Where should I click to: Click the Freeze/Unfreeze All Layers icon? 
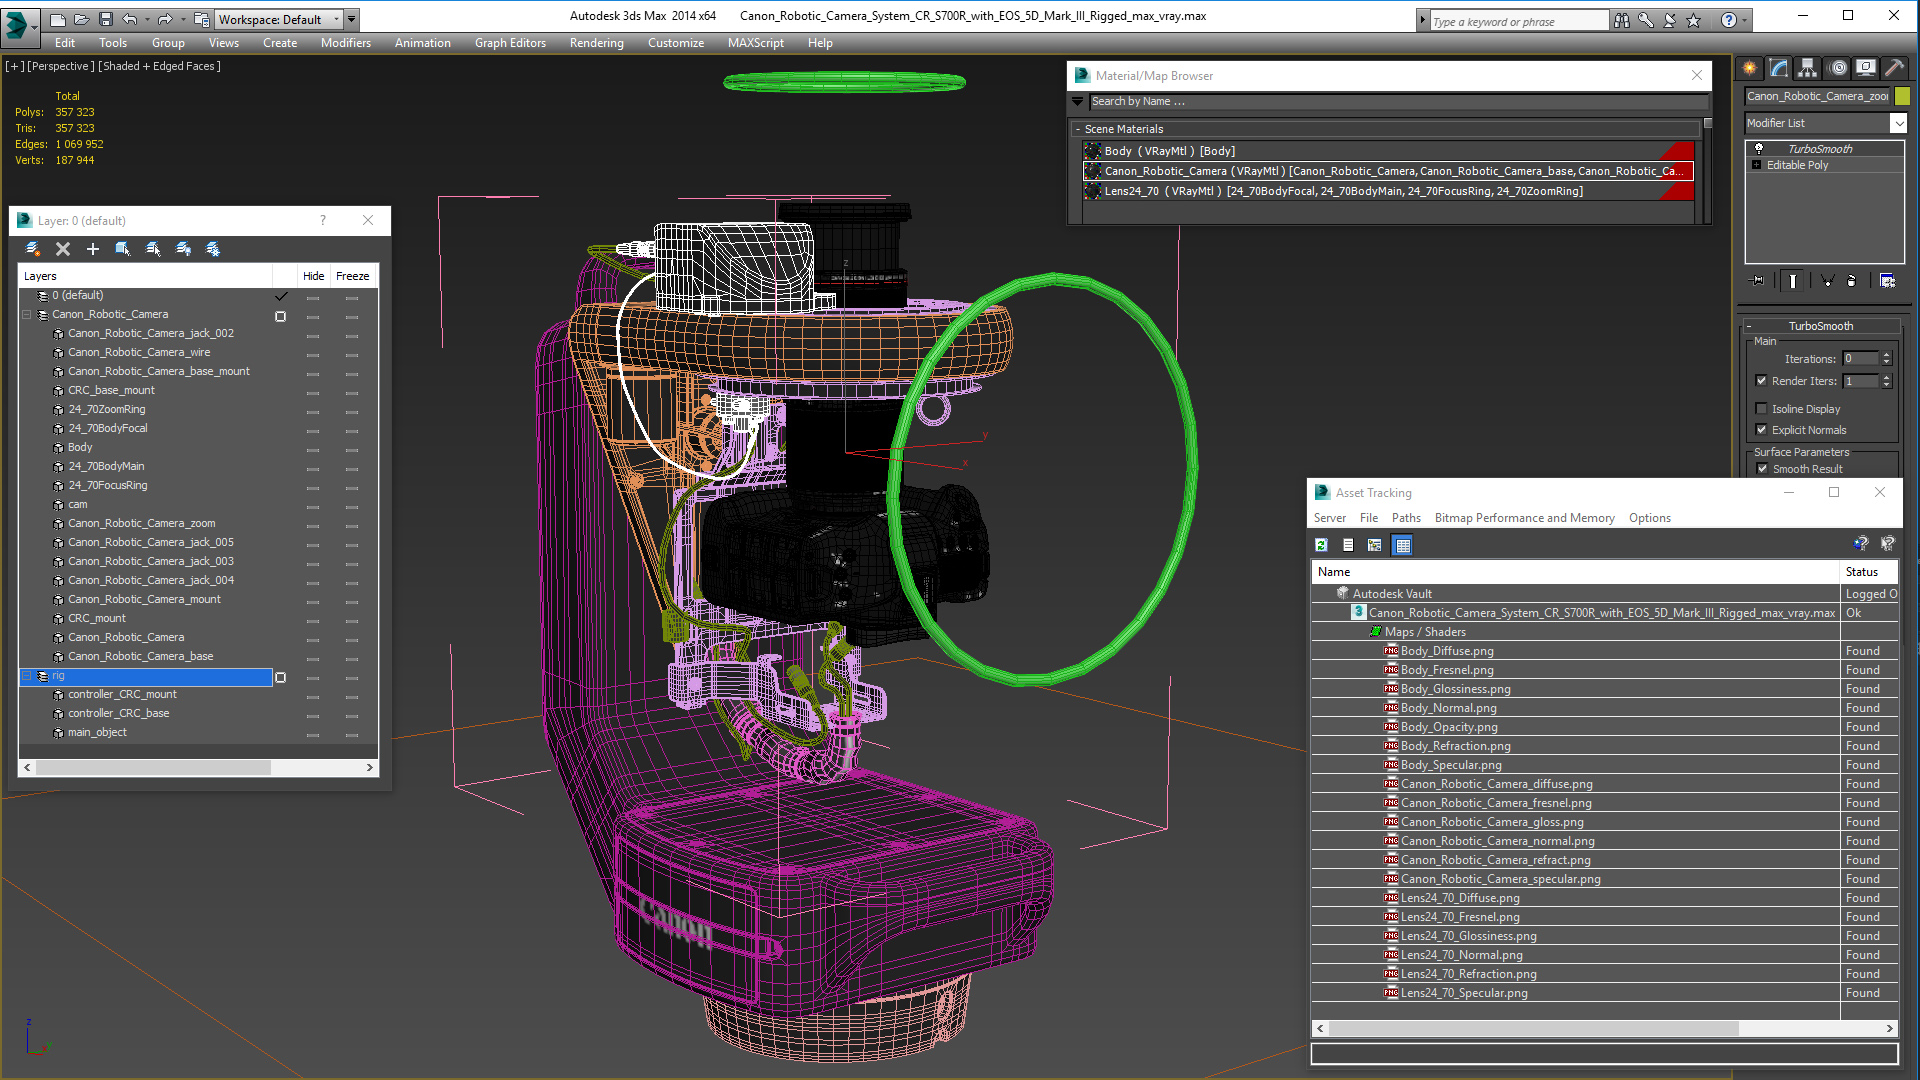tap(213, 249)
